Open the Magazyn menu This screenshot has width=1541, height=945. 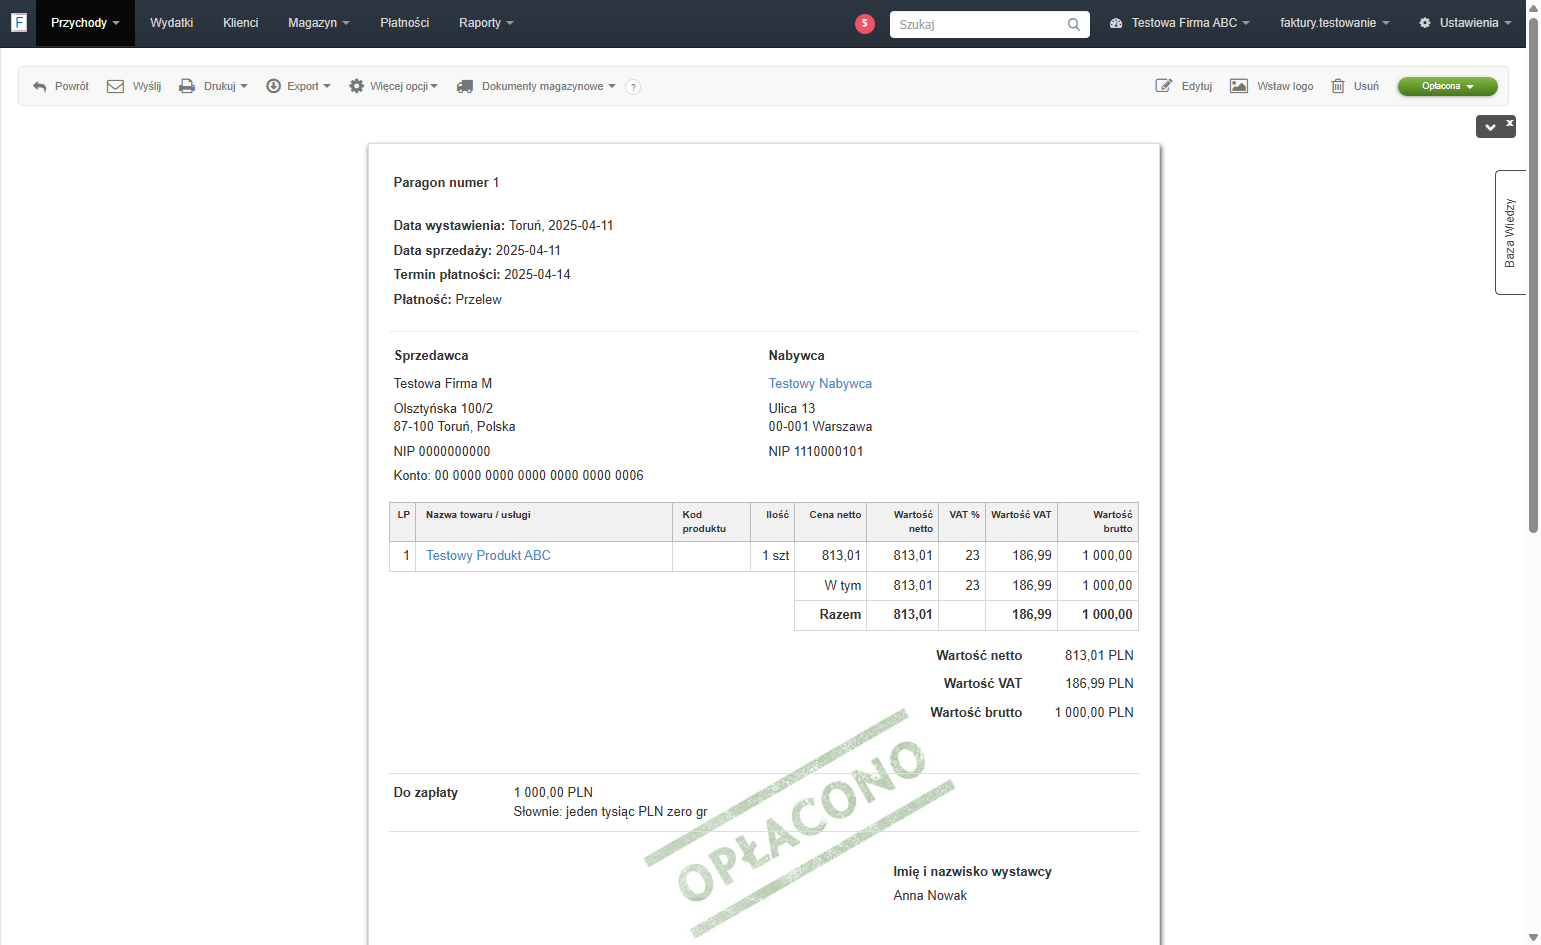[x=319, y=23]
